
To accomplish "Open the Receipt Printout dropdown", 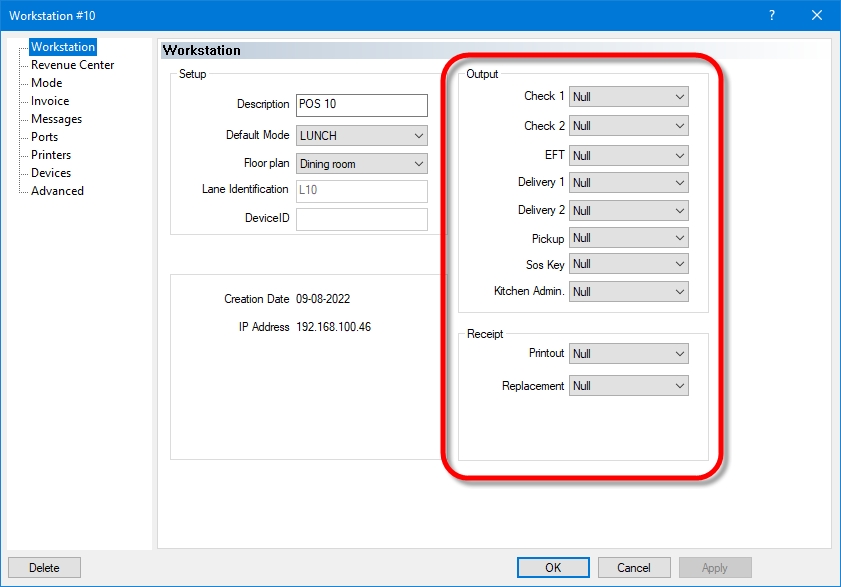I will pyautogui.click(x=628, y=354).
